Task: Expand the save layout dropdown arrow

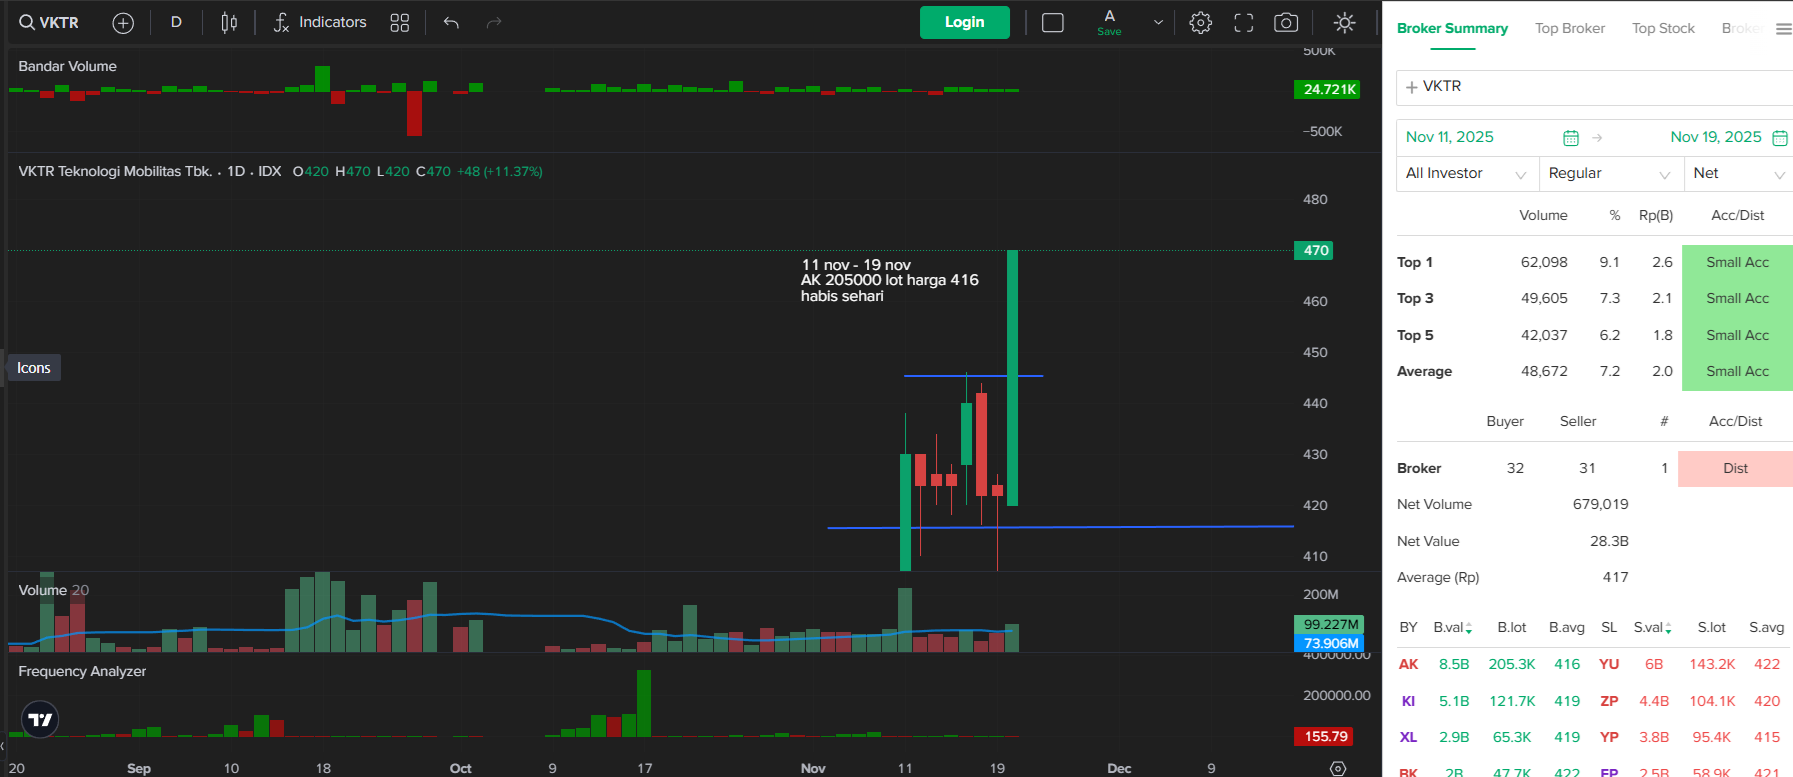Action: click(x=1158, y=22)
